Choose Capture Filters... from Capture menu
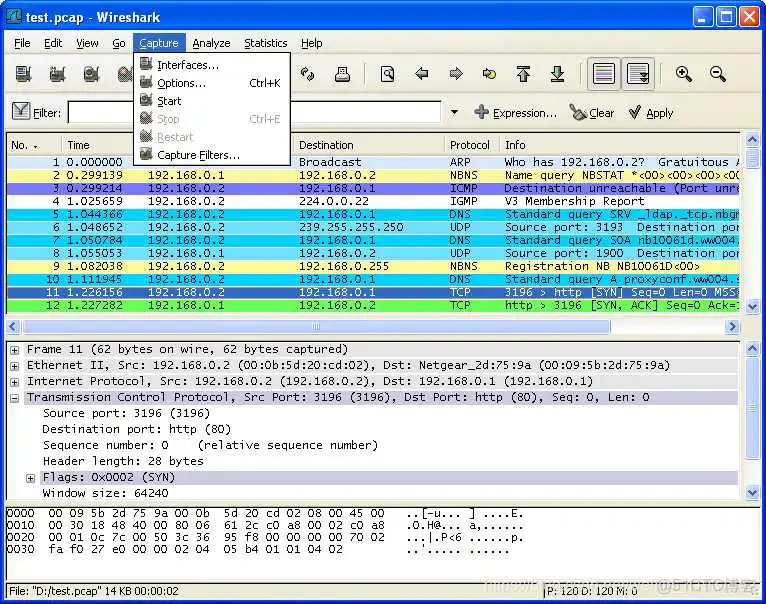 tap(212, 155)
